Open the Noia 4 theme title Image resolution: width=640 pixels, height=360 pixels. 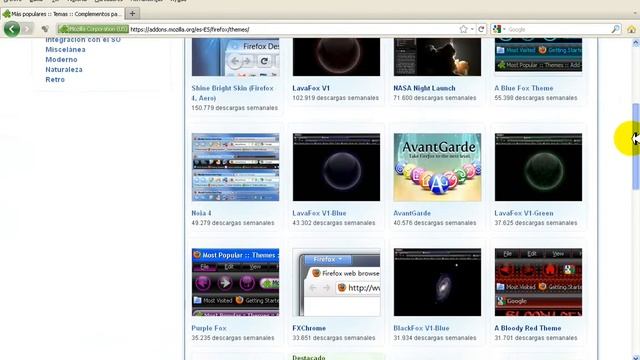click(x=201, y=213)
